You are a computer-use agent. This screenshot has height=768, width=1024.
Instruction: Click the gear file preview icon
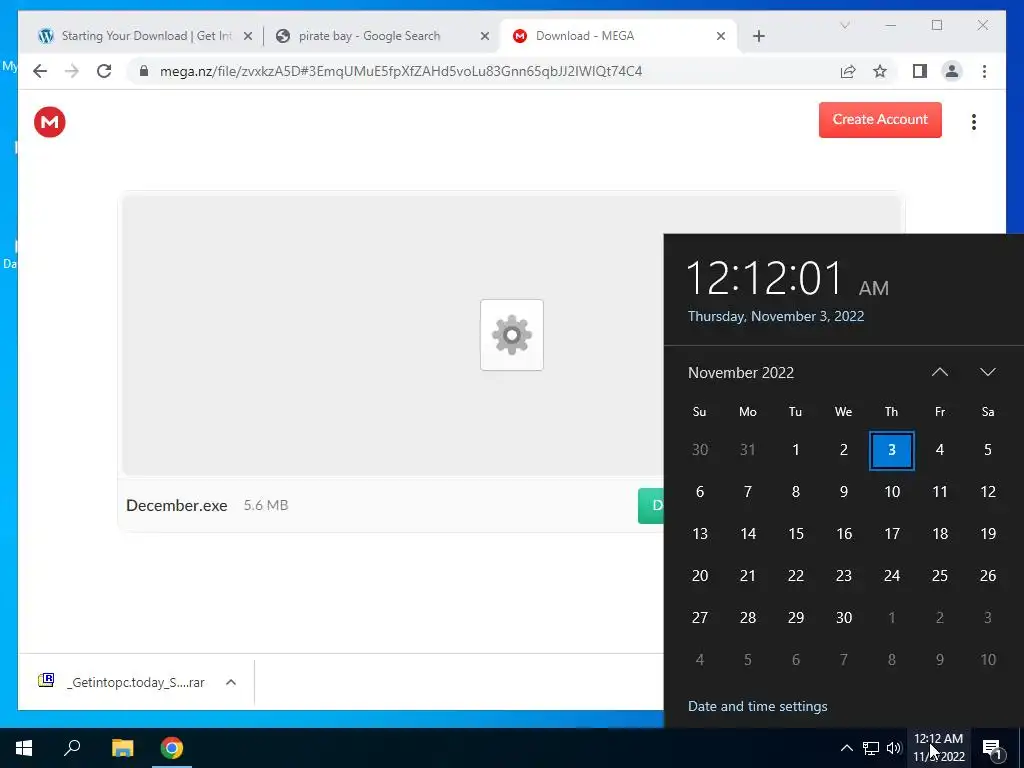tap(511, 335)
